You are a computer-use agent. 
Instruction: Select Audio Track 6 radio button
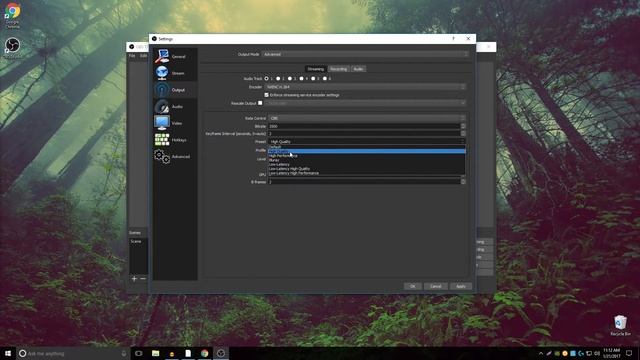(x=325, y=78)
